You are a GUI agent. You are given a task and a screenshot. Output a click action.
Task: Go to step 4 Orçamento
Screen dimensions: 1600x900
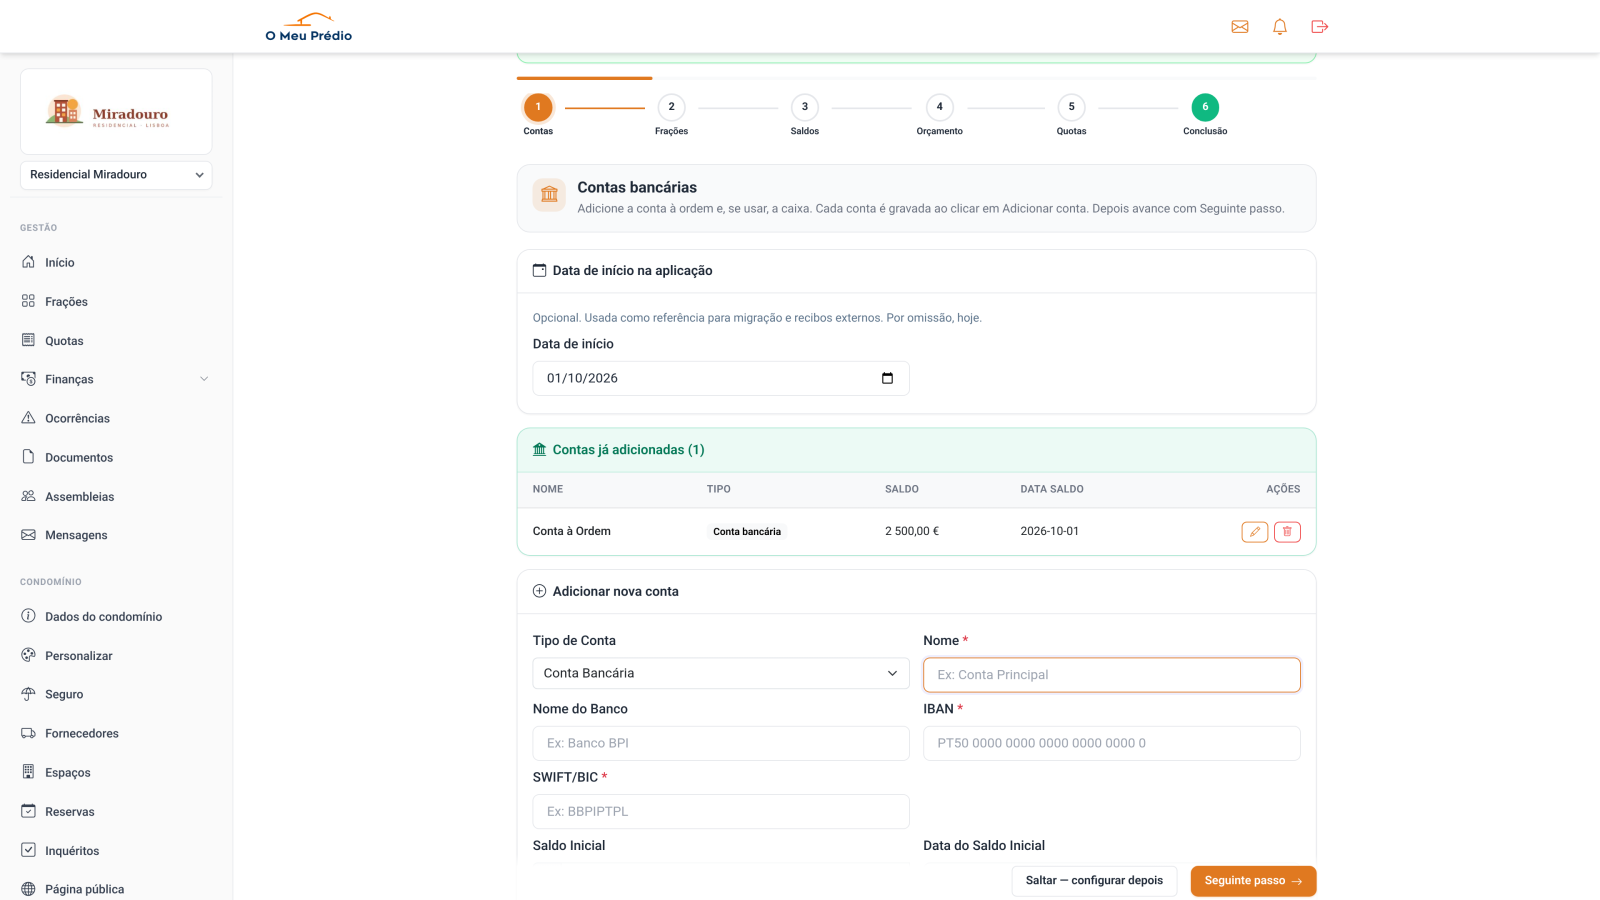[939, 107]
